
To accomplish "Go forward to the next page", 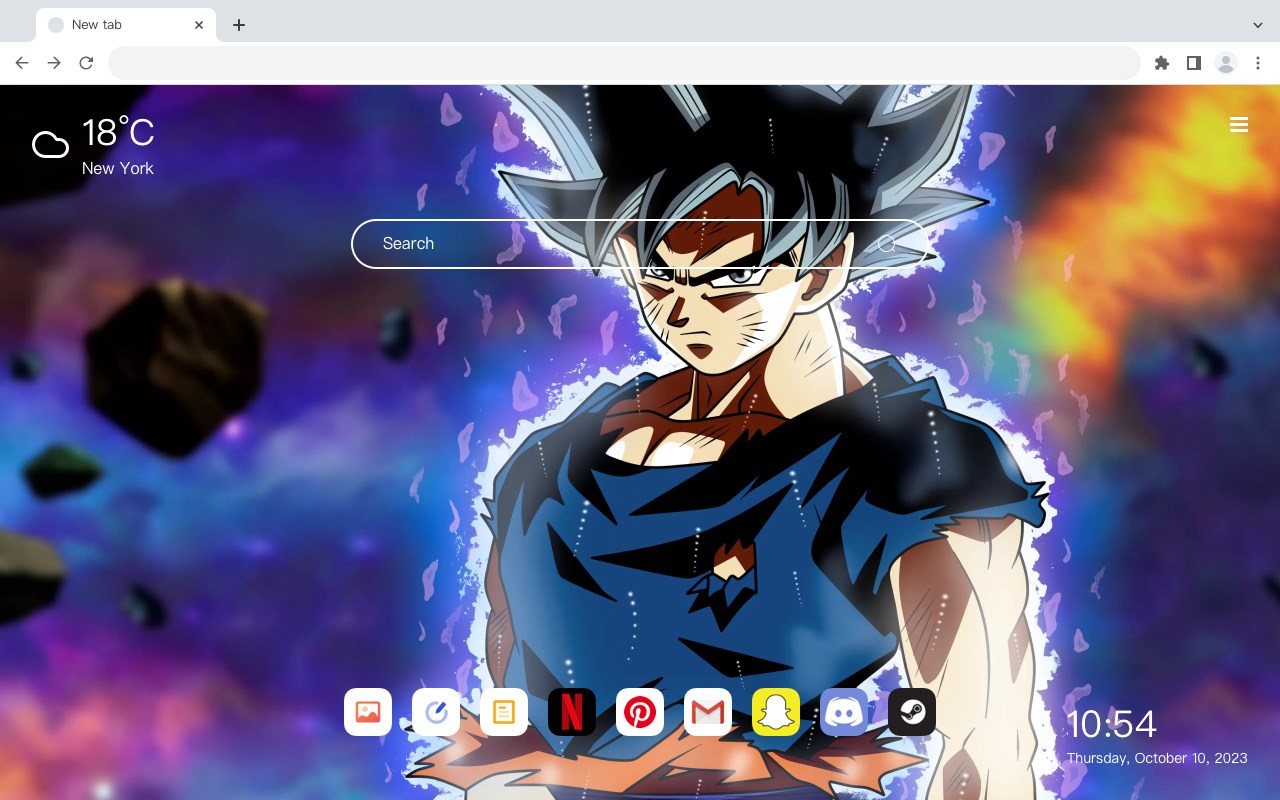I will click(54, 63).
